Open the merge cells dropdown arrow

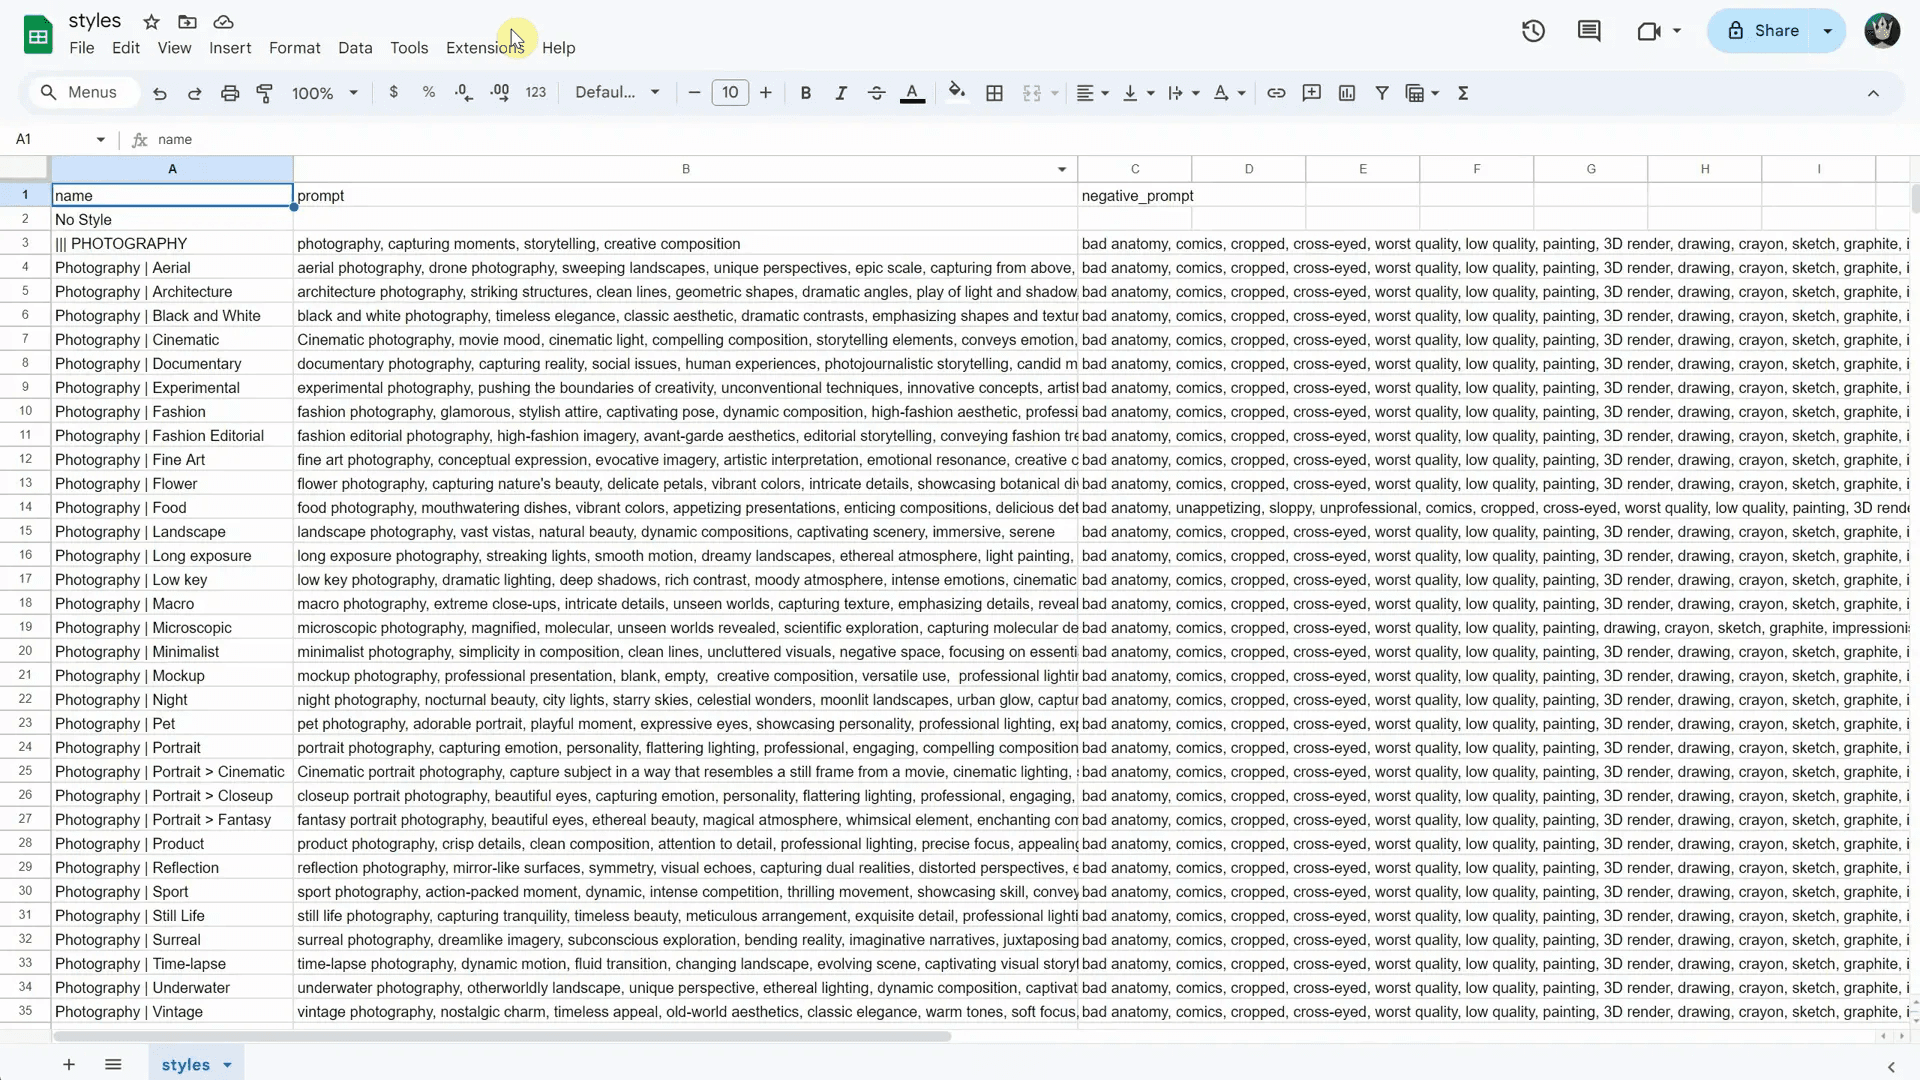[1054, 92]
